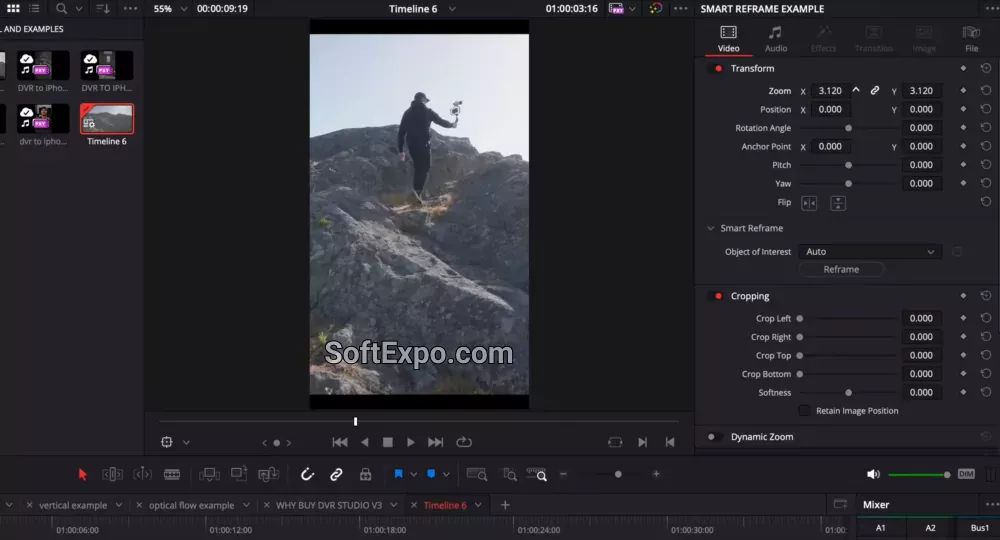Turn off the Cropping toggle

(716, 297)
